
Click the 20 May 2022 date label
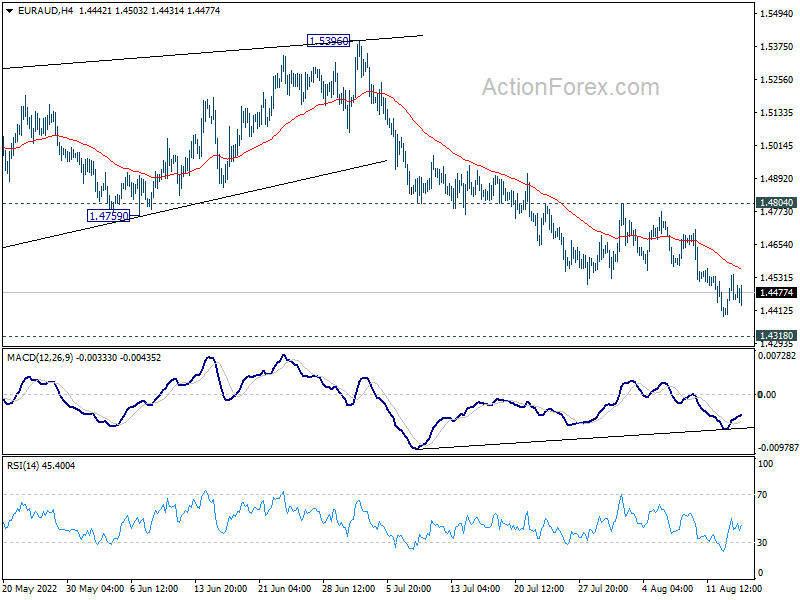29,589
